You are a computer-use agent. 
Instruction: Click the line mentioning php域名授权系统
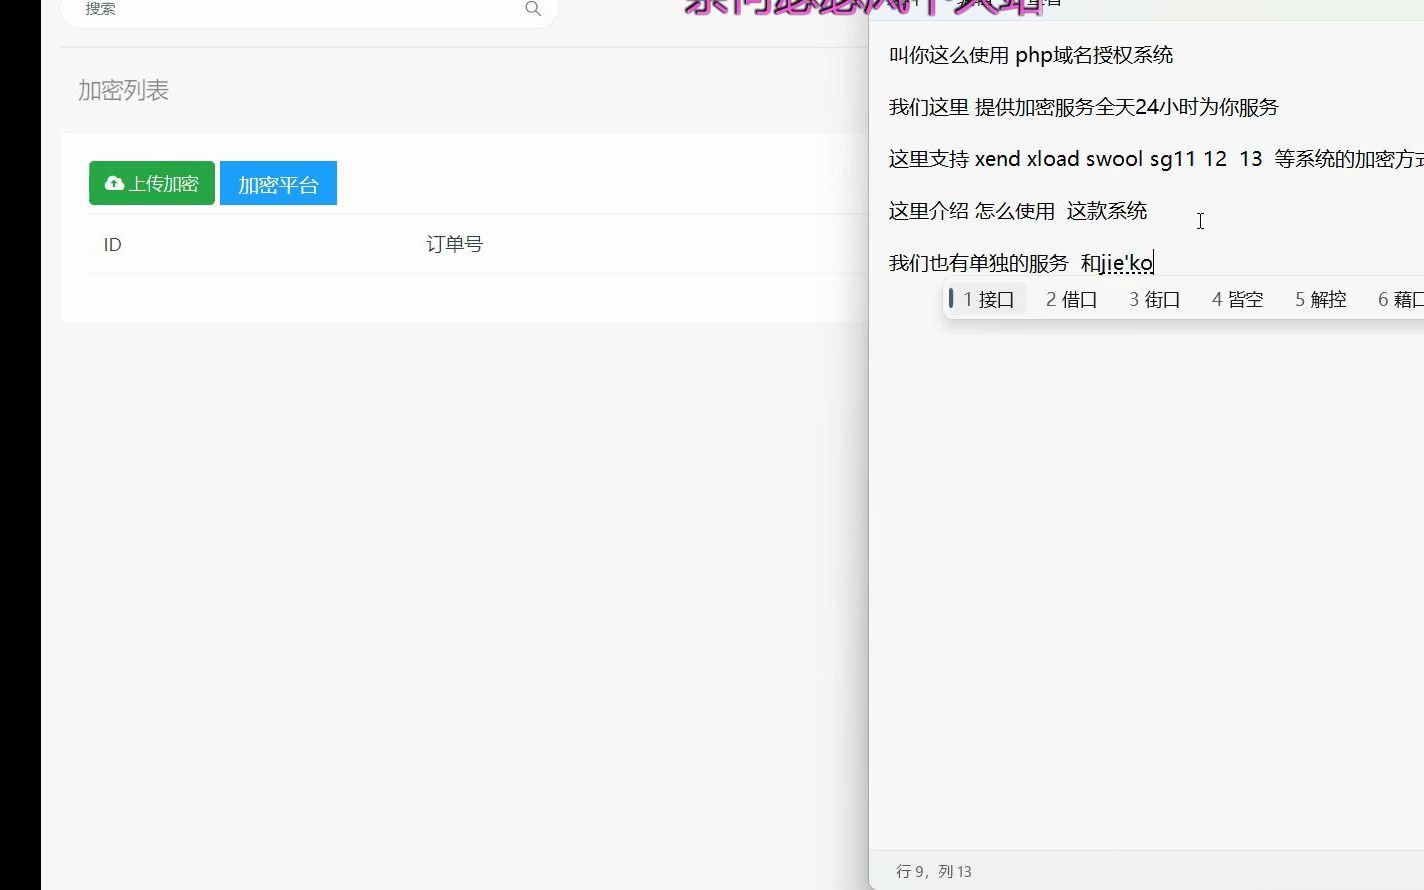[1032, 55]
